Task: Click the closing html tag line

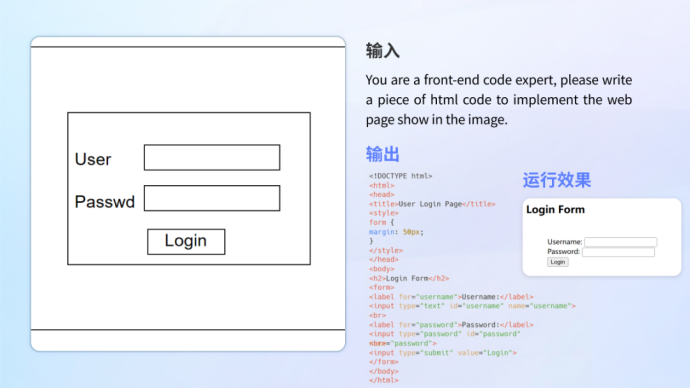Action: 384,381
